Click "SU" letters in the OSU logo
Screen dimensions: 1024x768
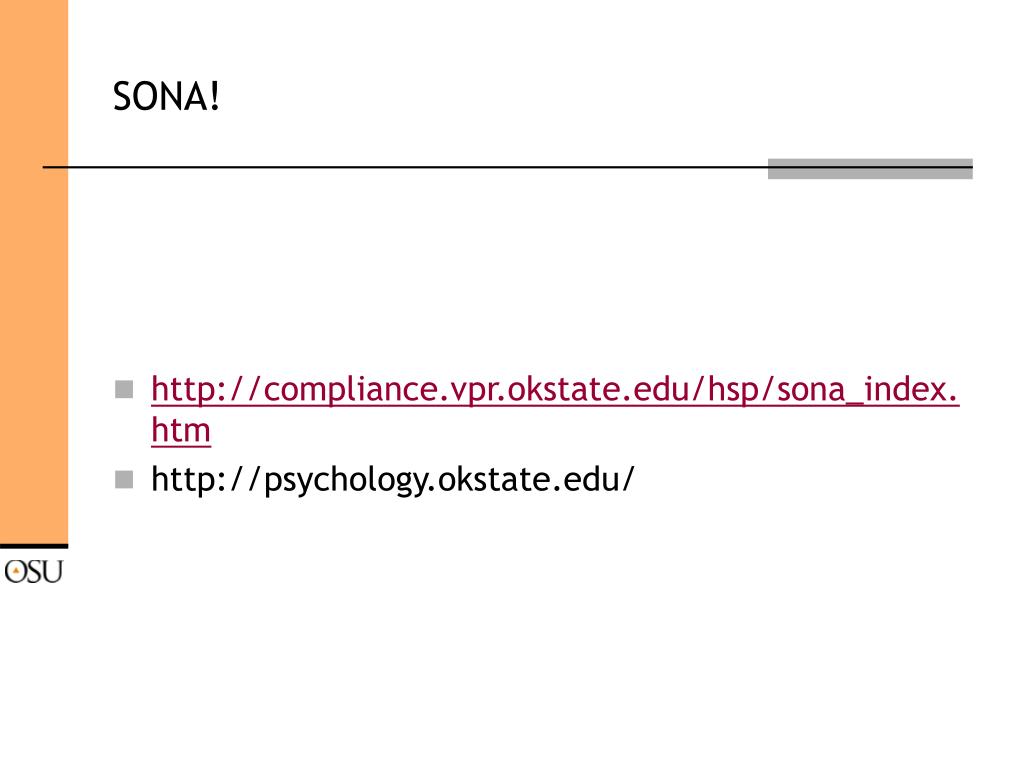pyautogui.click(x=45, y=572)
